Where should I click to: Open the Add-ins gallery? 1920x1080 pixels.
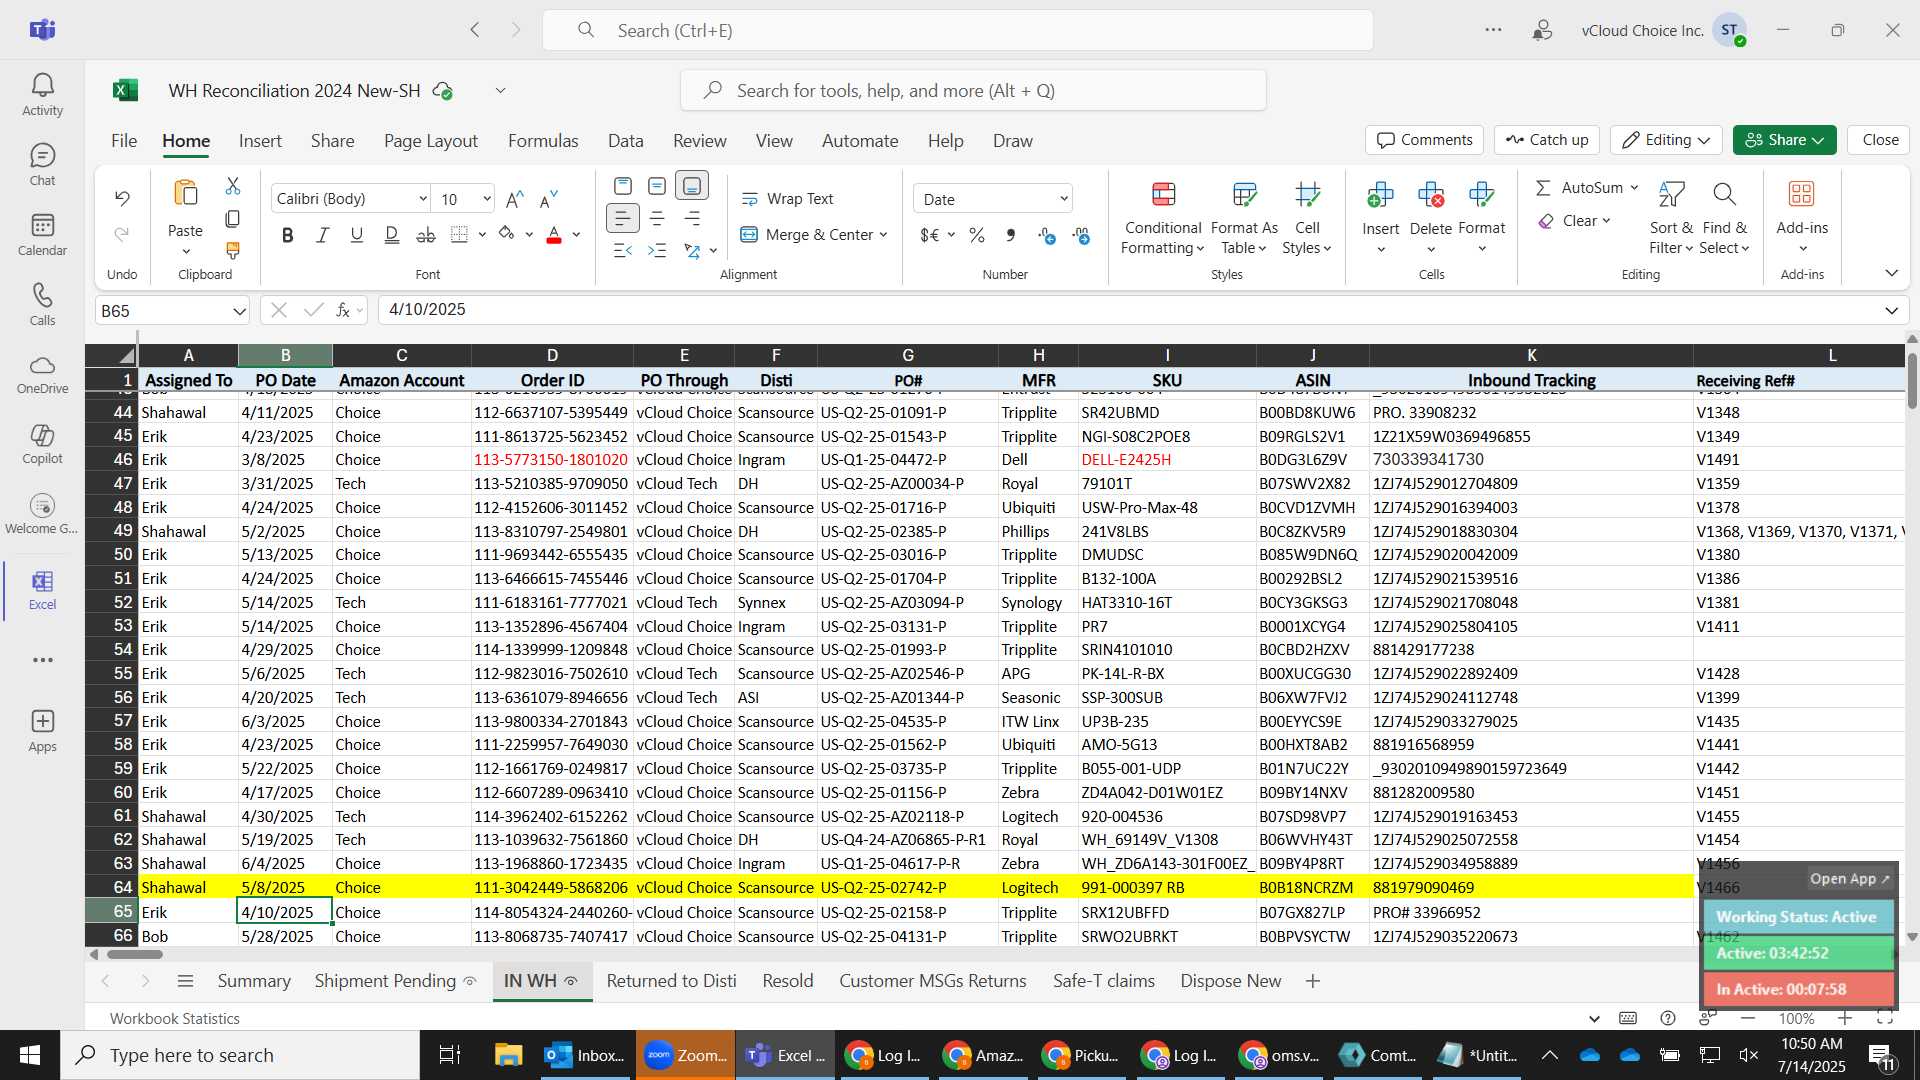pos(1802,217)
